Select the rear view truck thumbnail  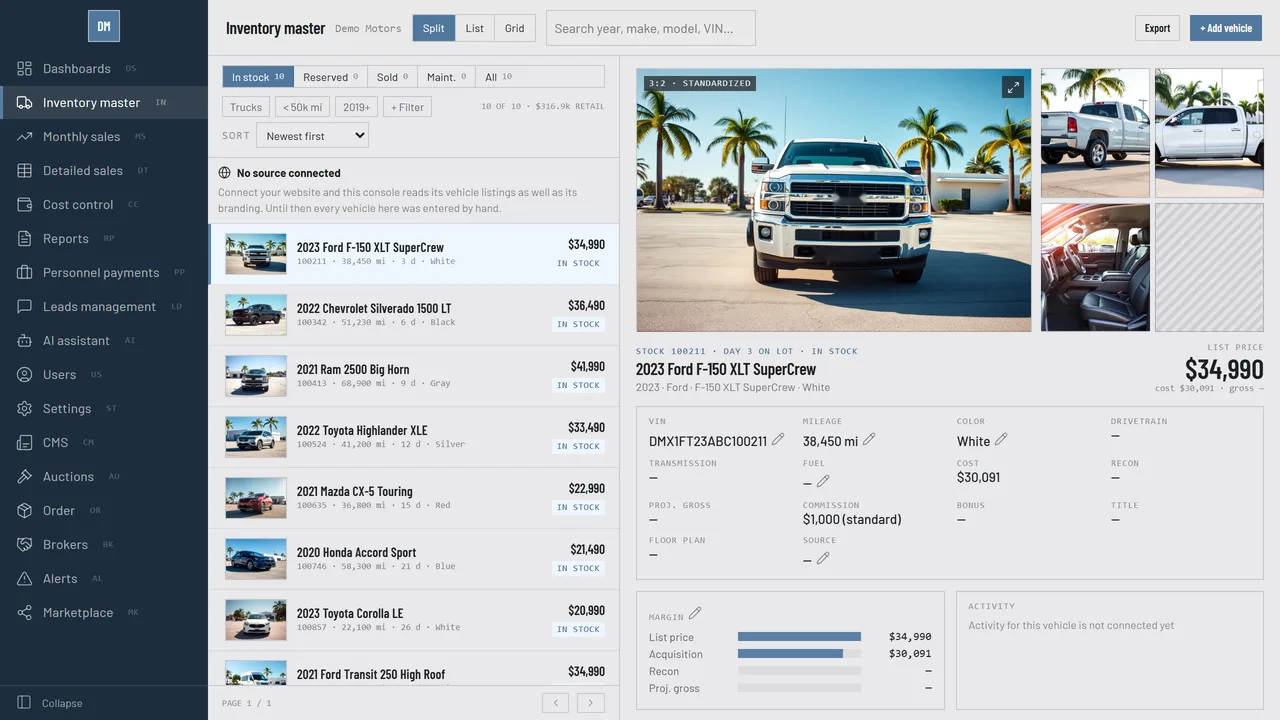(1095, 132)
